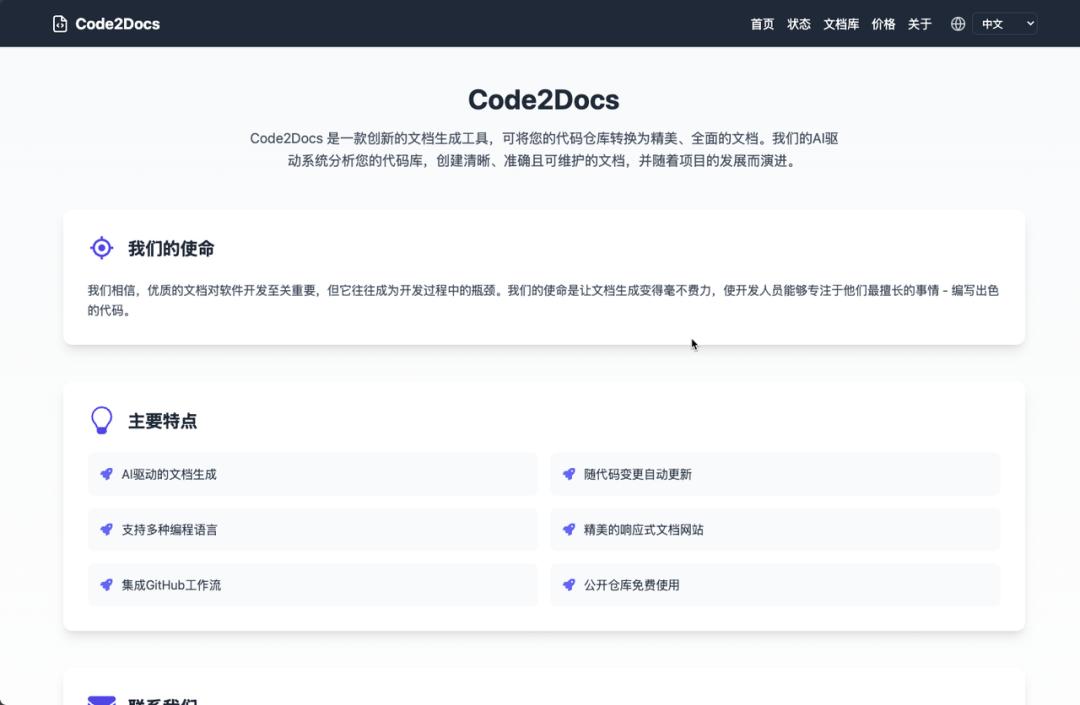
Task: Click the lightbulb icon beside 主要特点
Action: point(101,420)
